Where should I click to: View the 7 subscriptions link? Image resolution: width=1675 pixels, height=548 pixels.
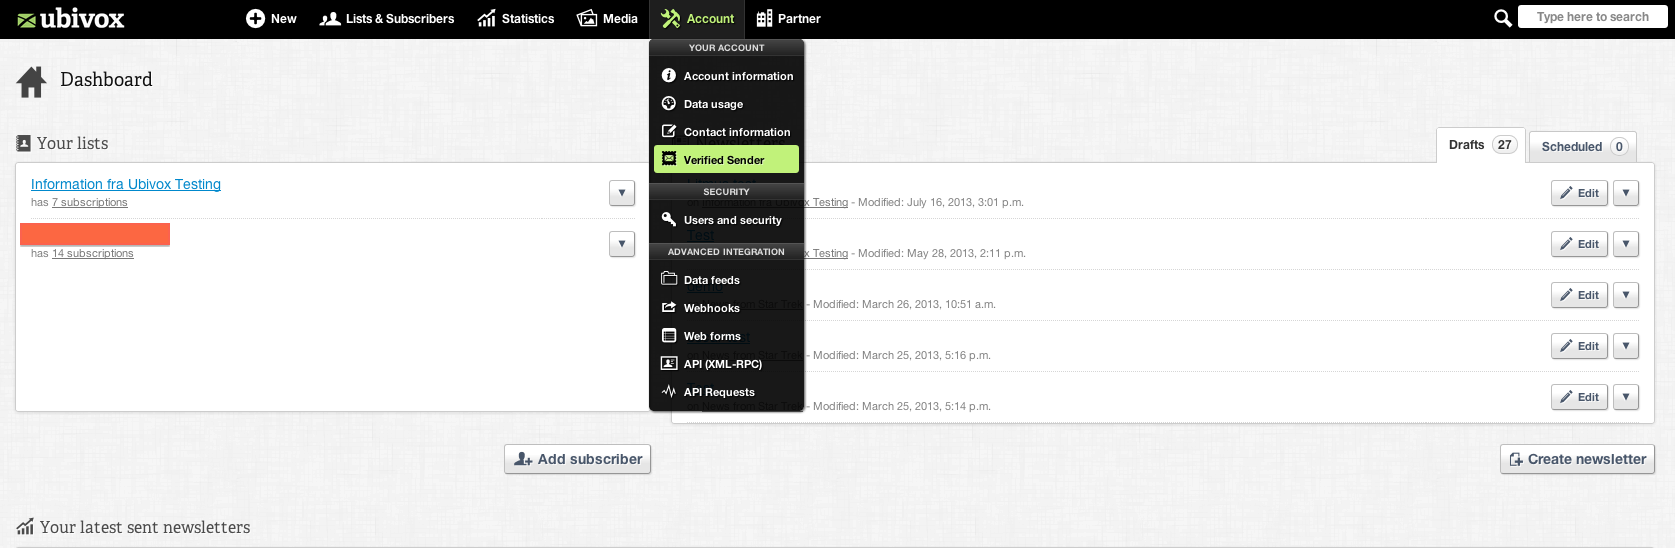90,202
